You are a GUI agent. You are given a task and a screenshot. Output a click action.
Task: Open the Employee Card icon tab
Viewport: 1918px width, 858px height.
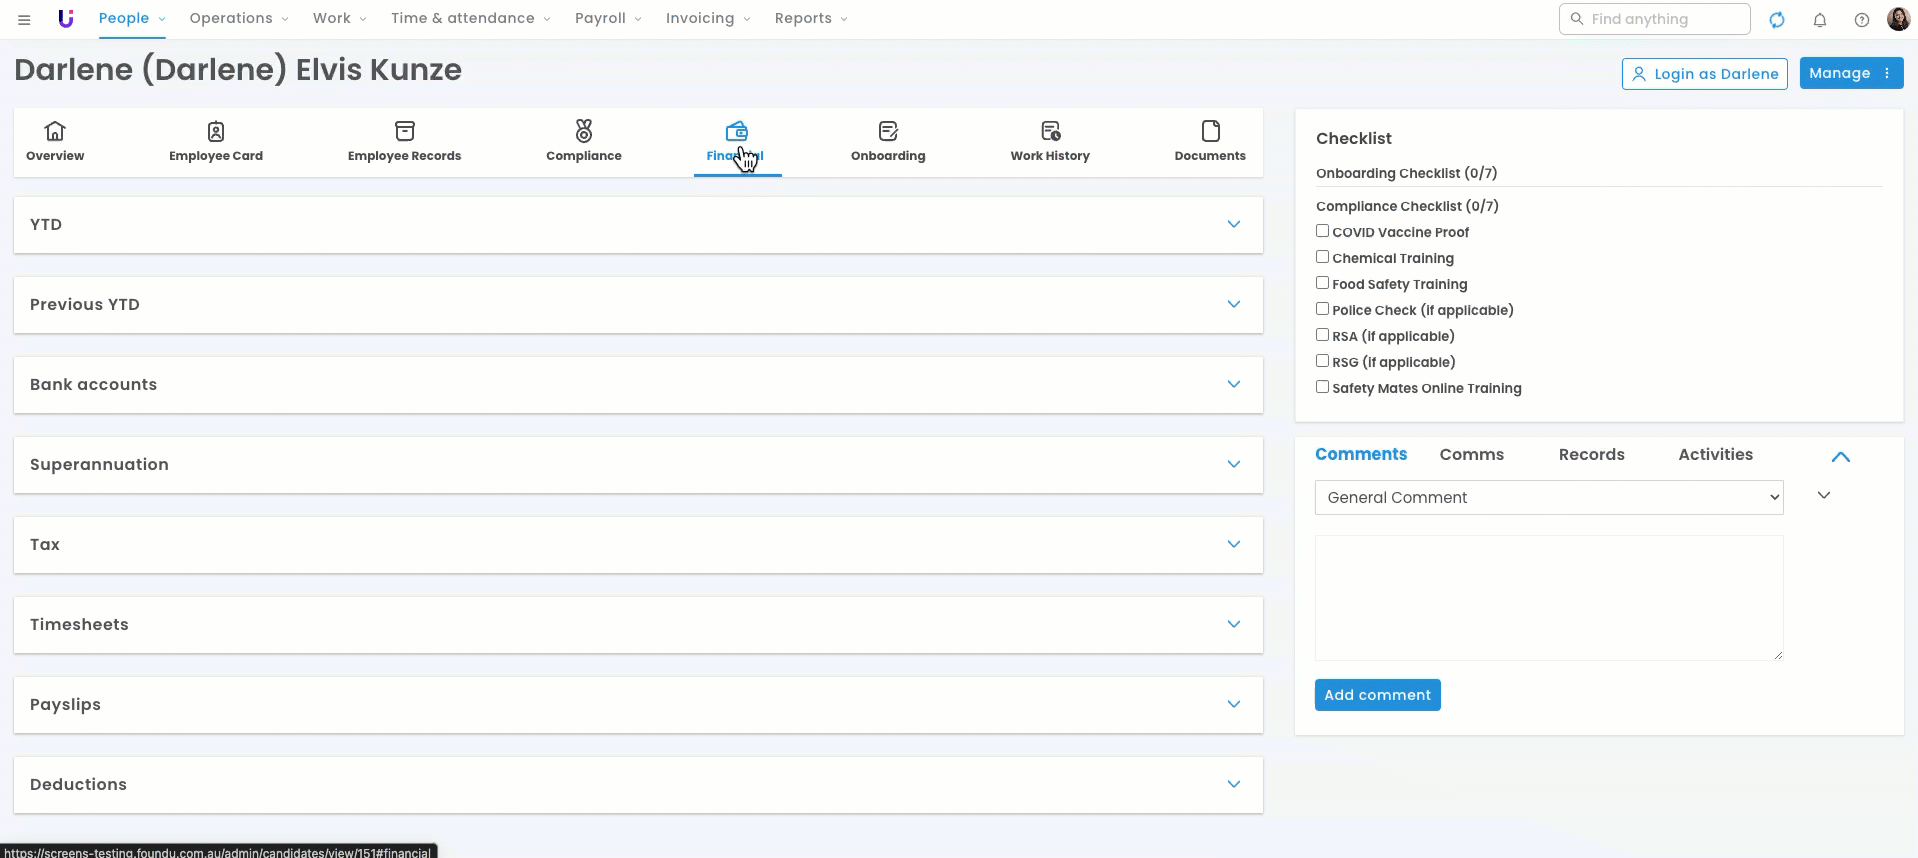coord(216,141)
